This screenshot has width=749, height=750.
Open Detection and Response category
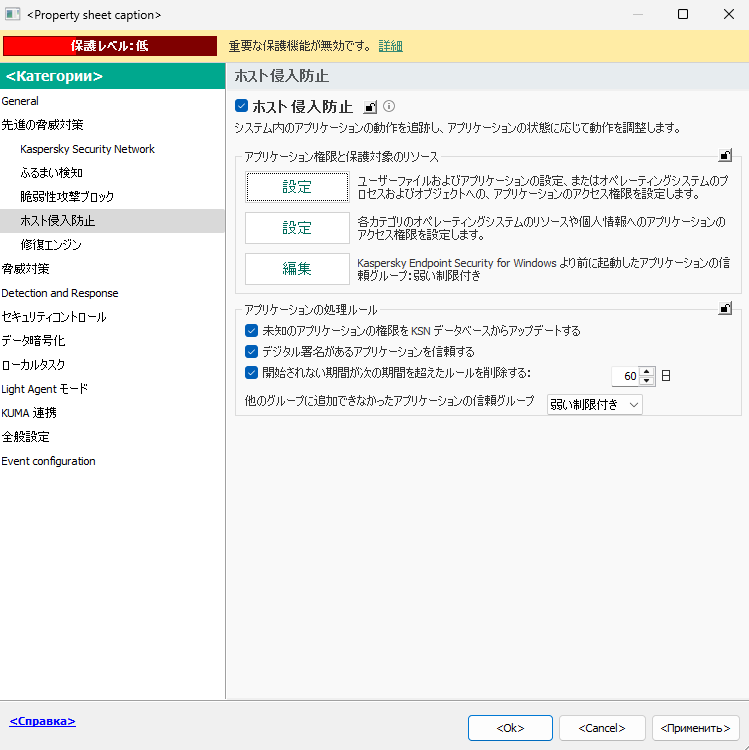112,293
